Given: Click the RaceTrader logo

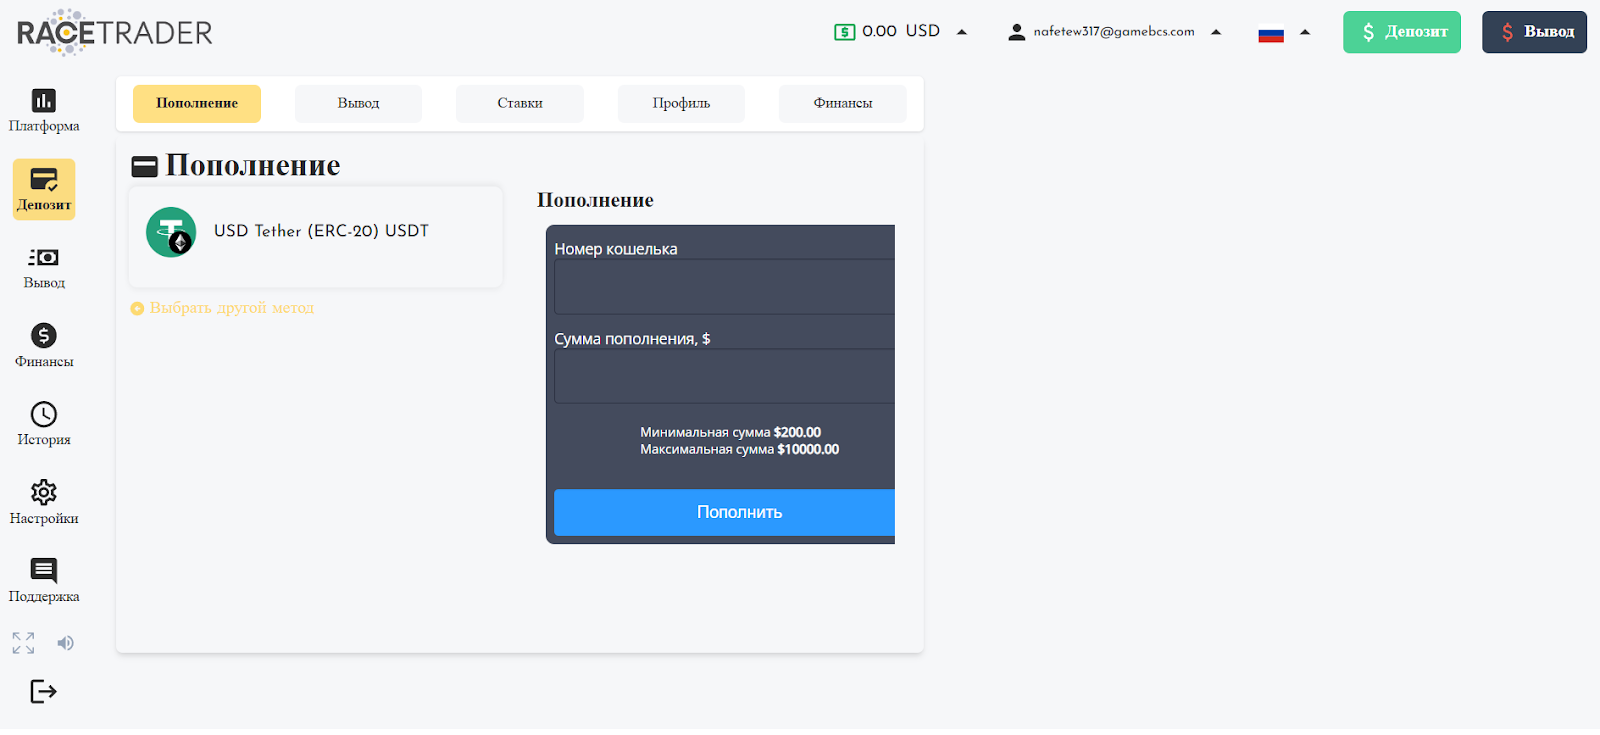Looking at the screenshot, I should tap(115, 33).
